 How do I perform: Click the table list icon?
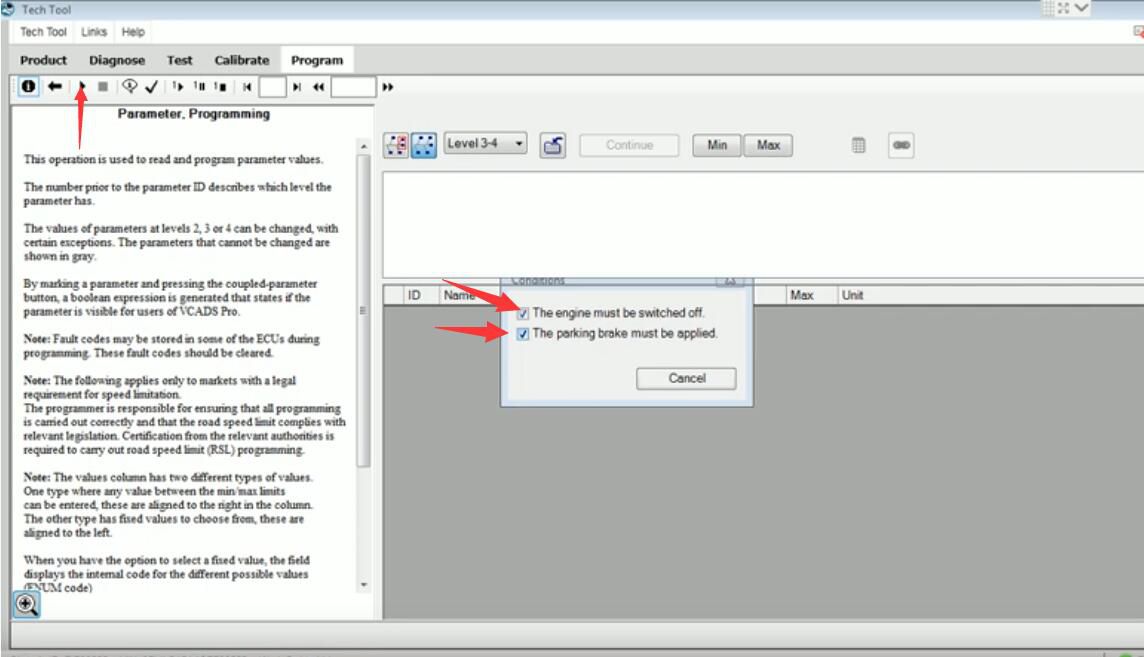(859, 145)
